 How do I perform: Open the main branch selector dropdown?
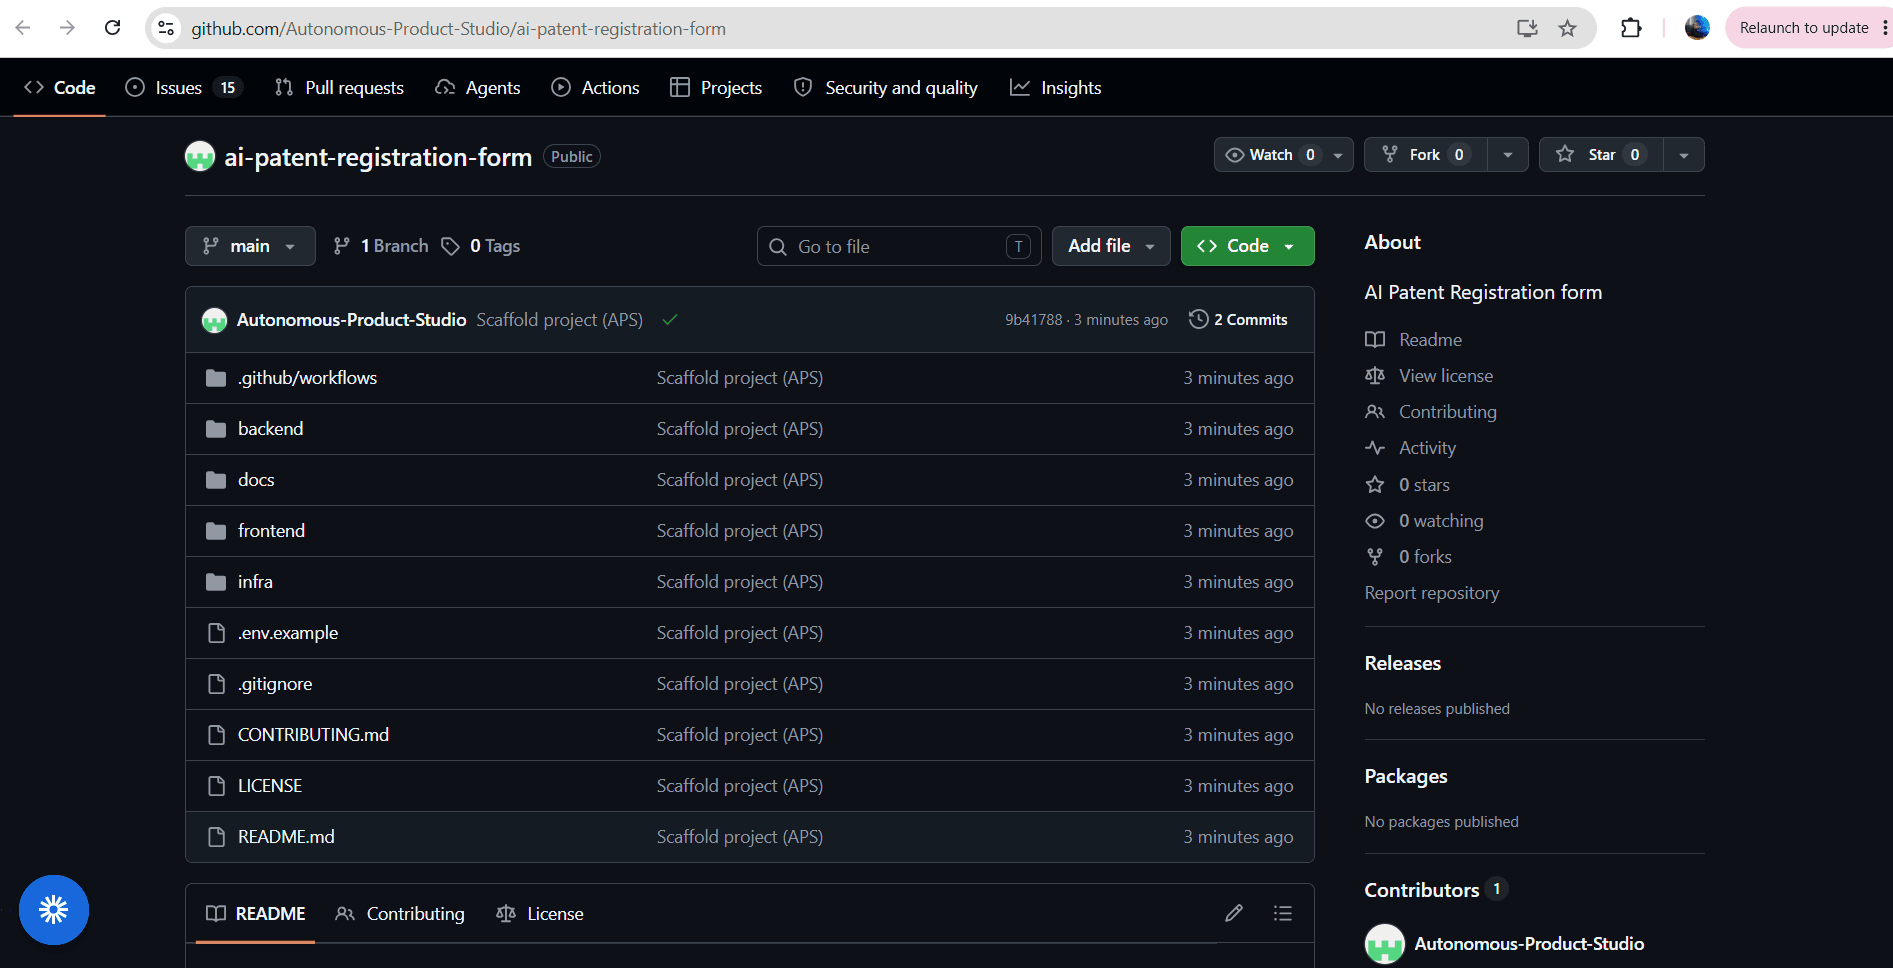pyautogui.click(x=250, y=246)
